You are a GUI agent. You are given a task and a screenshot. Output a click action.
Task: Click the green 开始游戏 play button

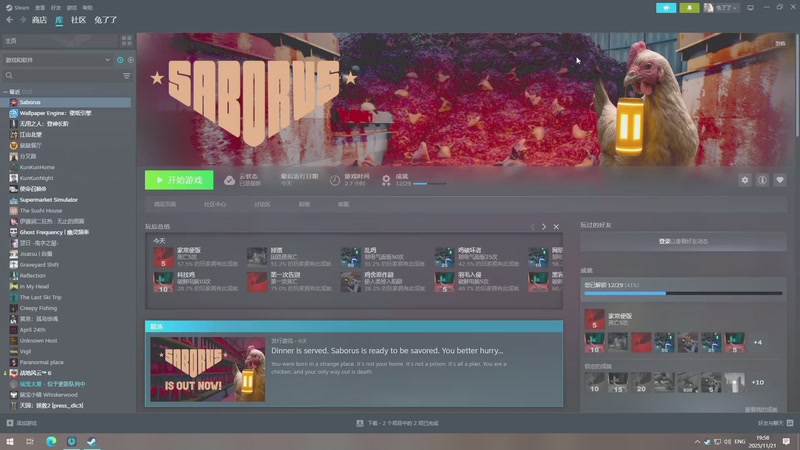tap(179, 180)
